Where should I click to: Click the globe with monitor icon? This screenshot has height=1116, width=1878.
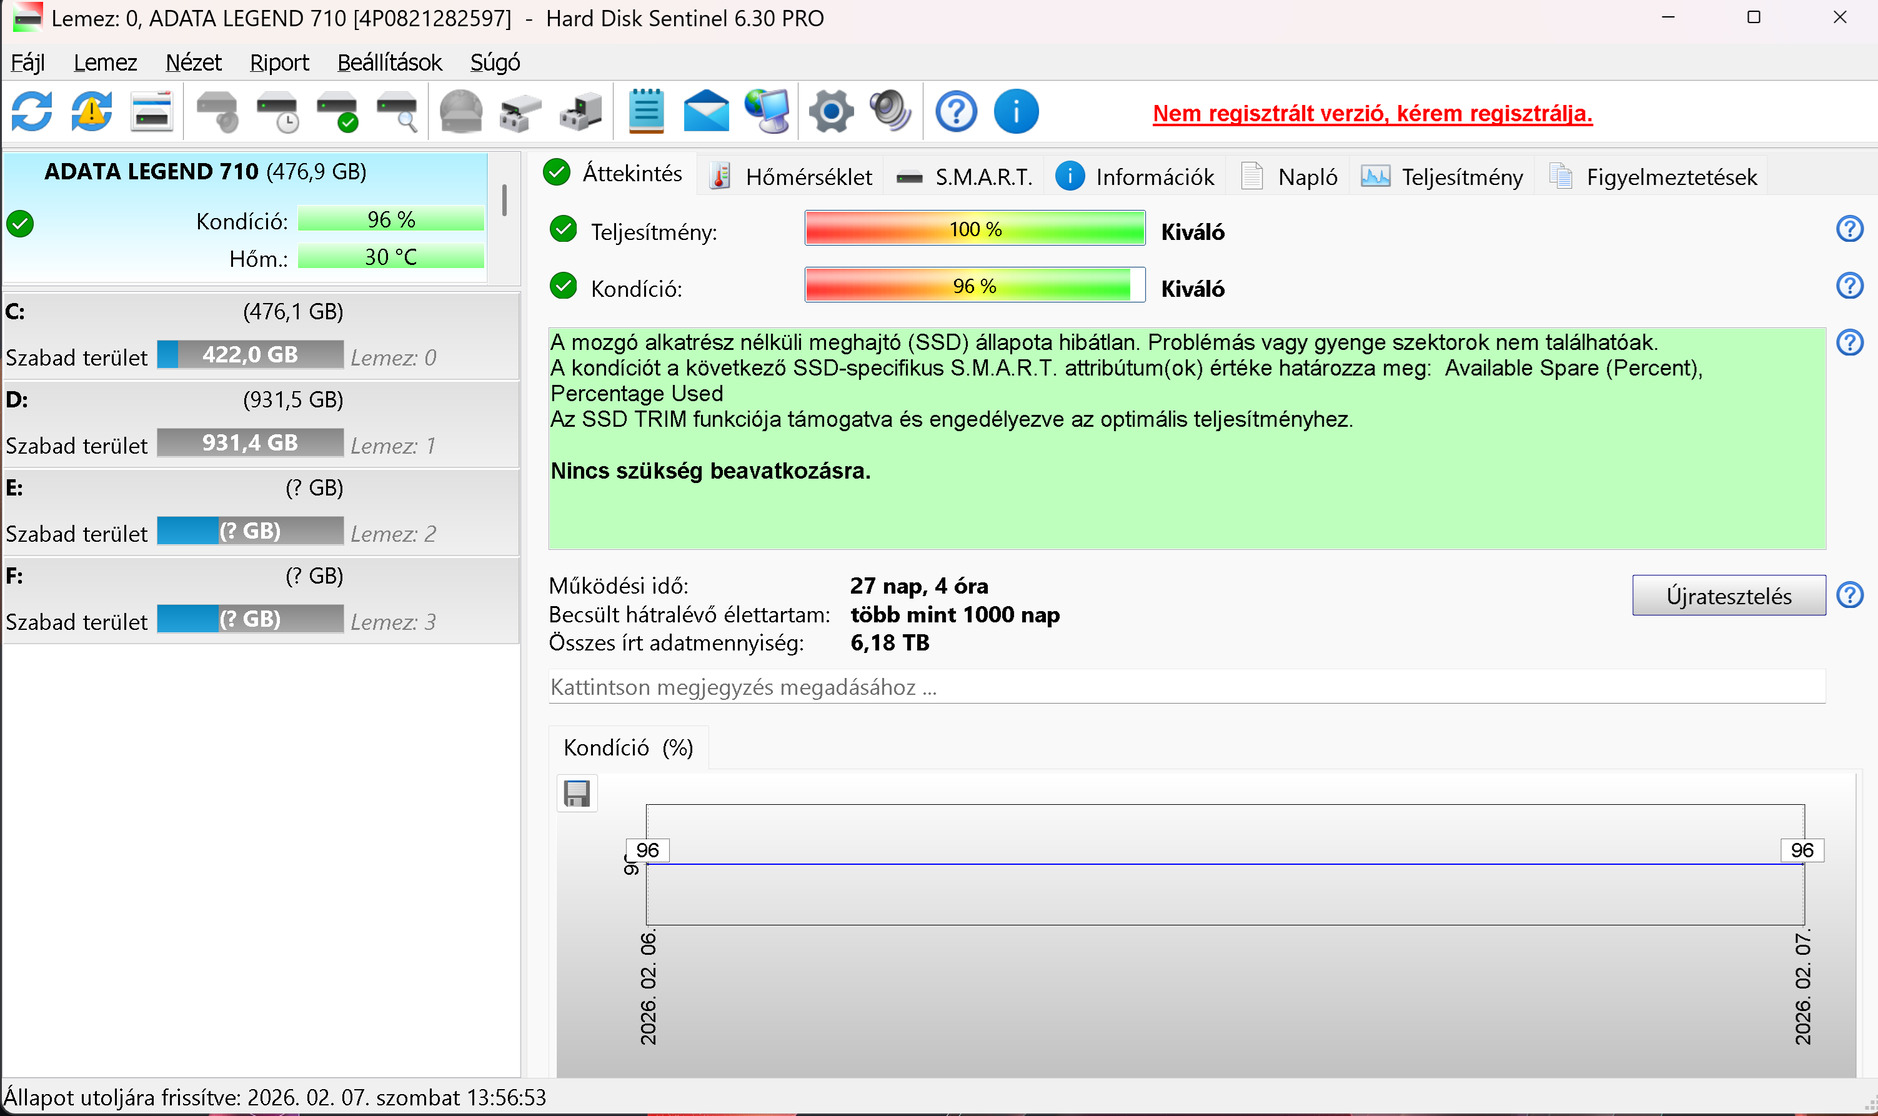[768, 111]
